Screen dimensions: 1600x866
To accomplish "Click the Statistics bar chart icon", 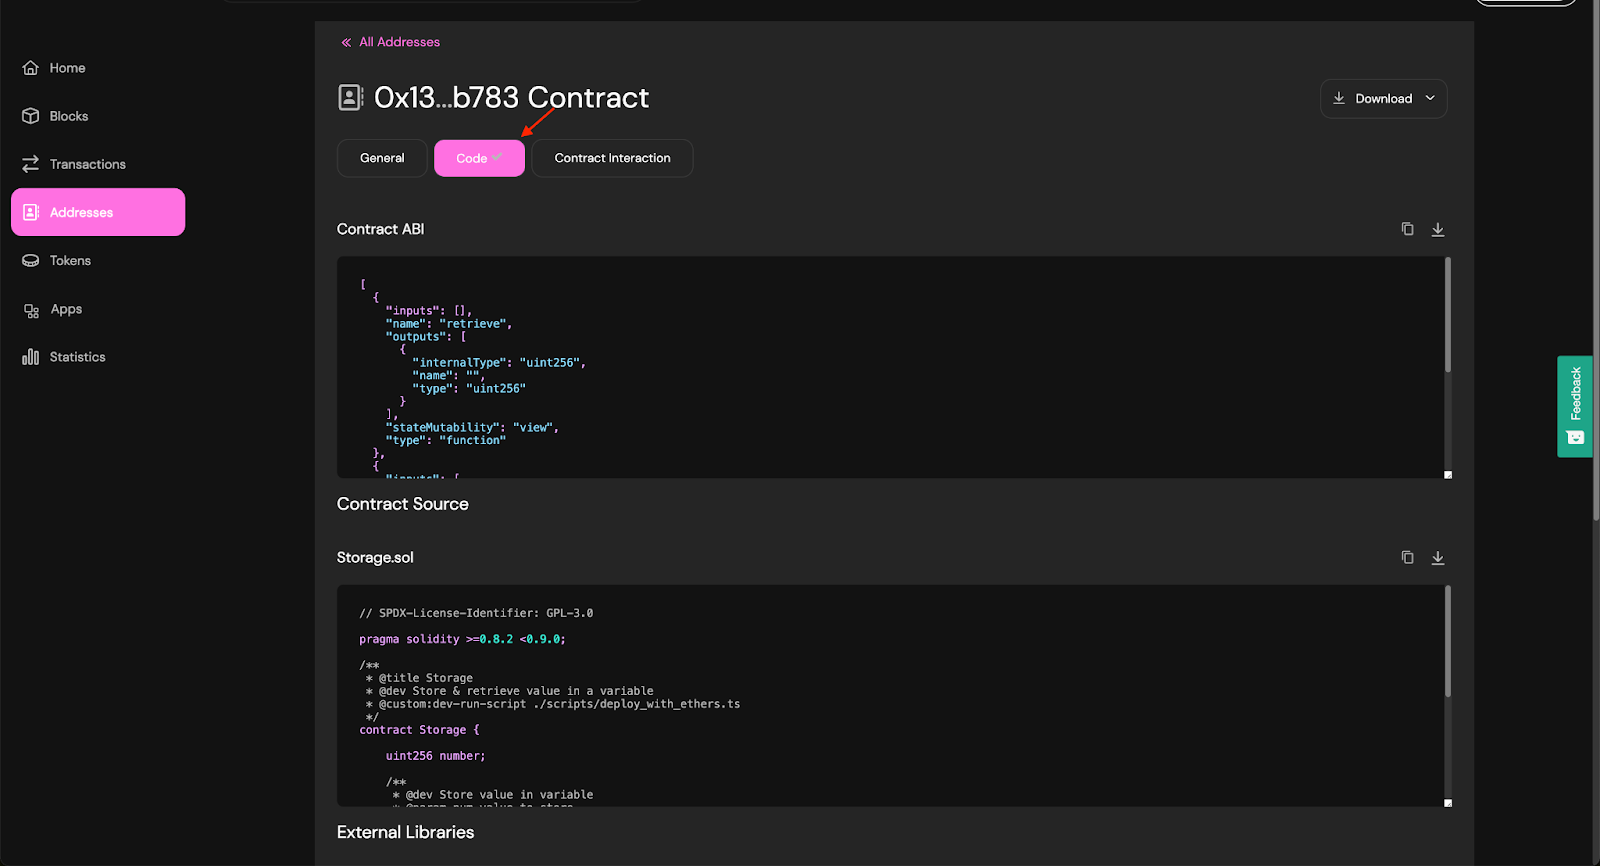I will click(31, 357).
